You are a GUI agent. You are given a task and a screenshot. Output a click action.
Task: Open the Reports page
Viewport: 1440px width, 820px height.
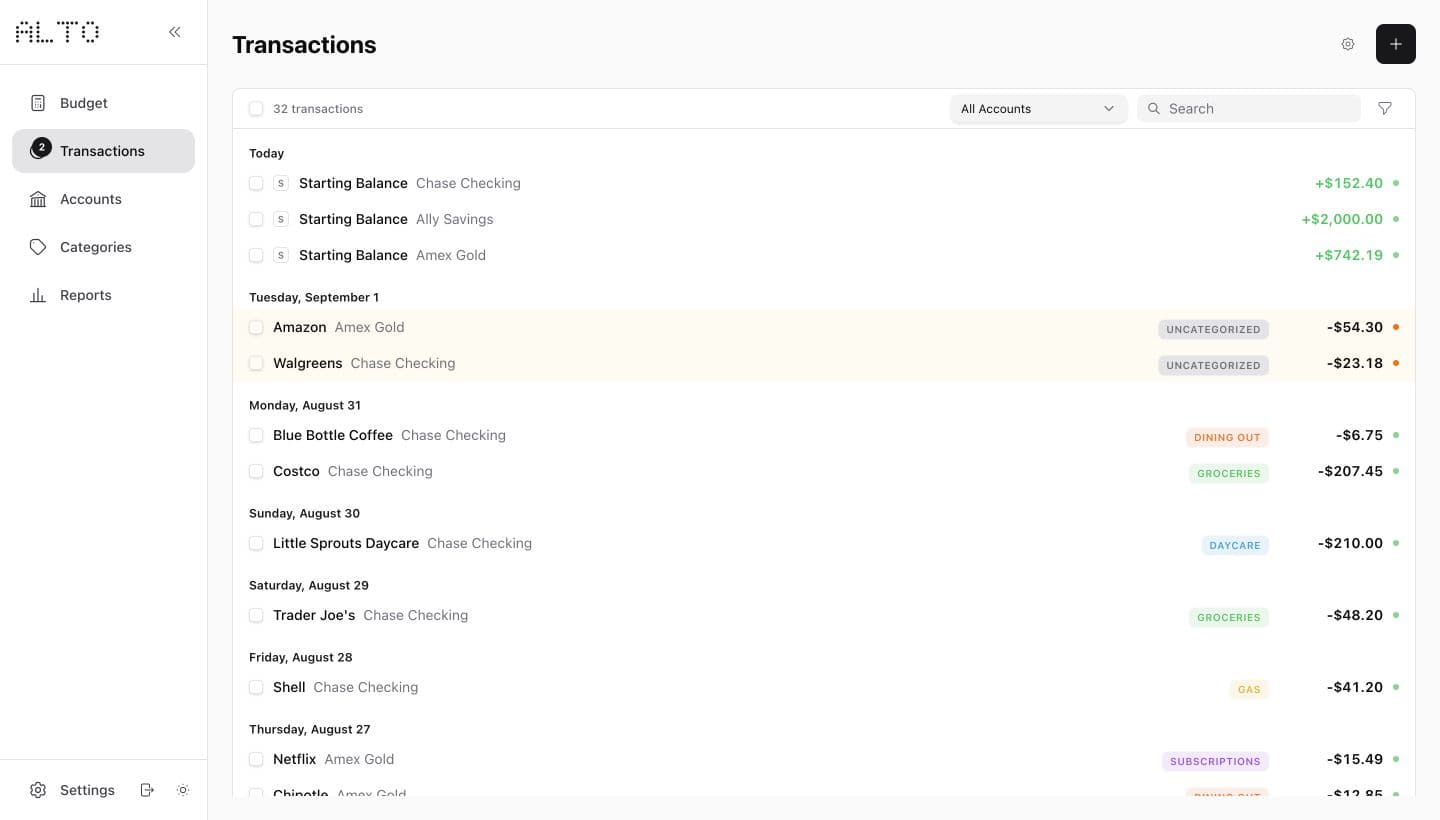tap(103, 295)
